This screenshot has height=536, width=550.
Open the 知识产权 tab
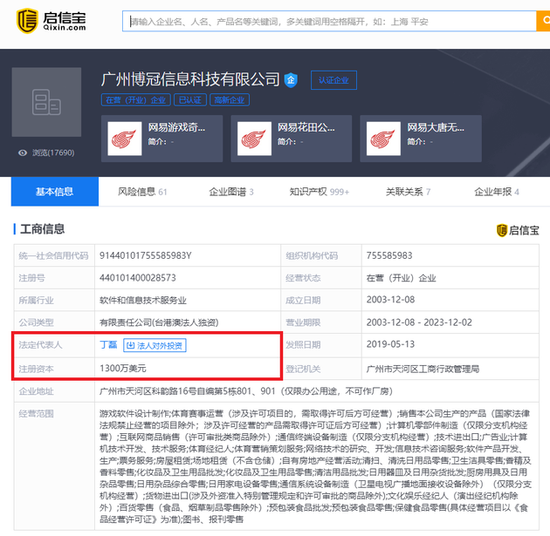point(319,192)
